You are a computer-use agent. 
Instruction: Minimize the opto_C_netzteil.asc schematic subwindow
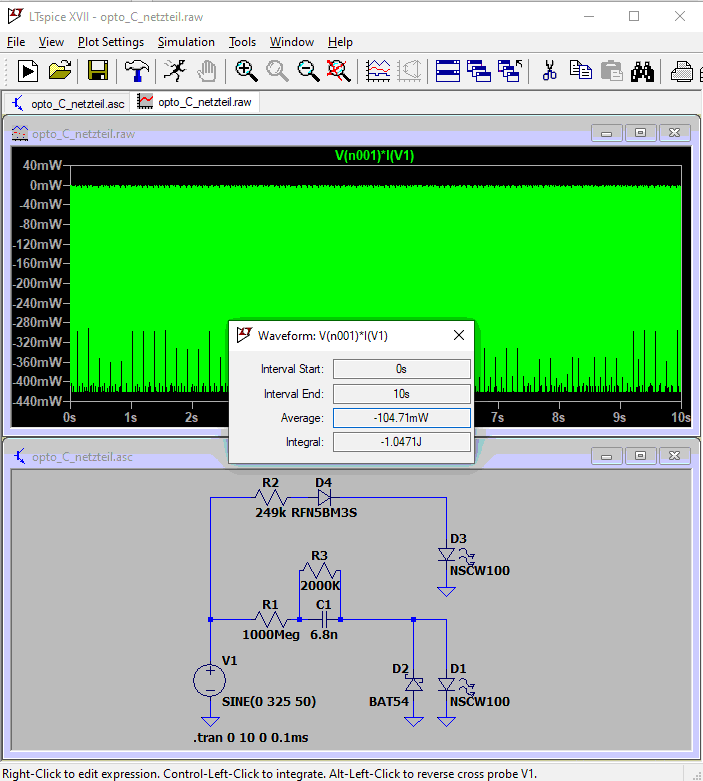click(x=606, y=456)
